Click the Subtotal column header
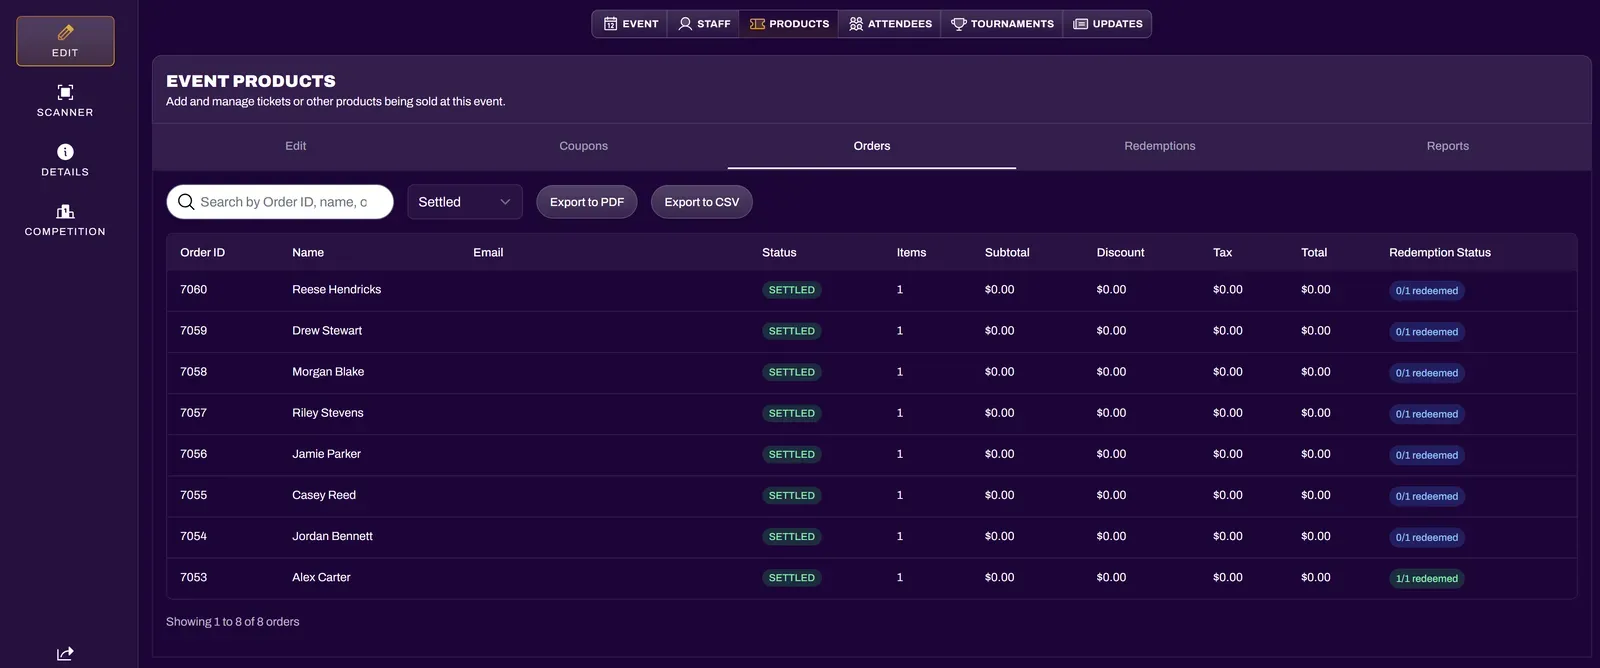Screen dimensions: 1600x668 click(1007, 253)
